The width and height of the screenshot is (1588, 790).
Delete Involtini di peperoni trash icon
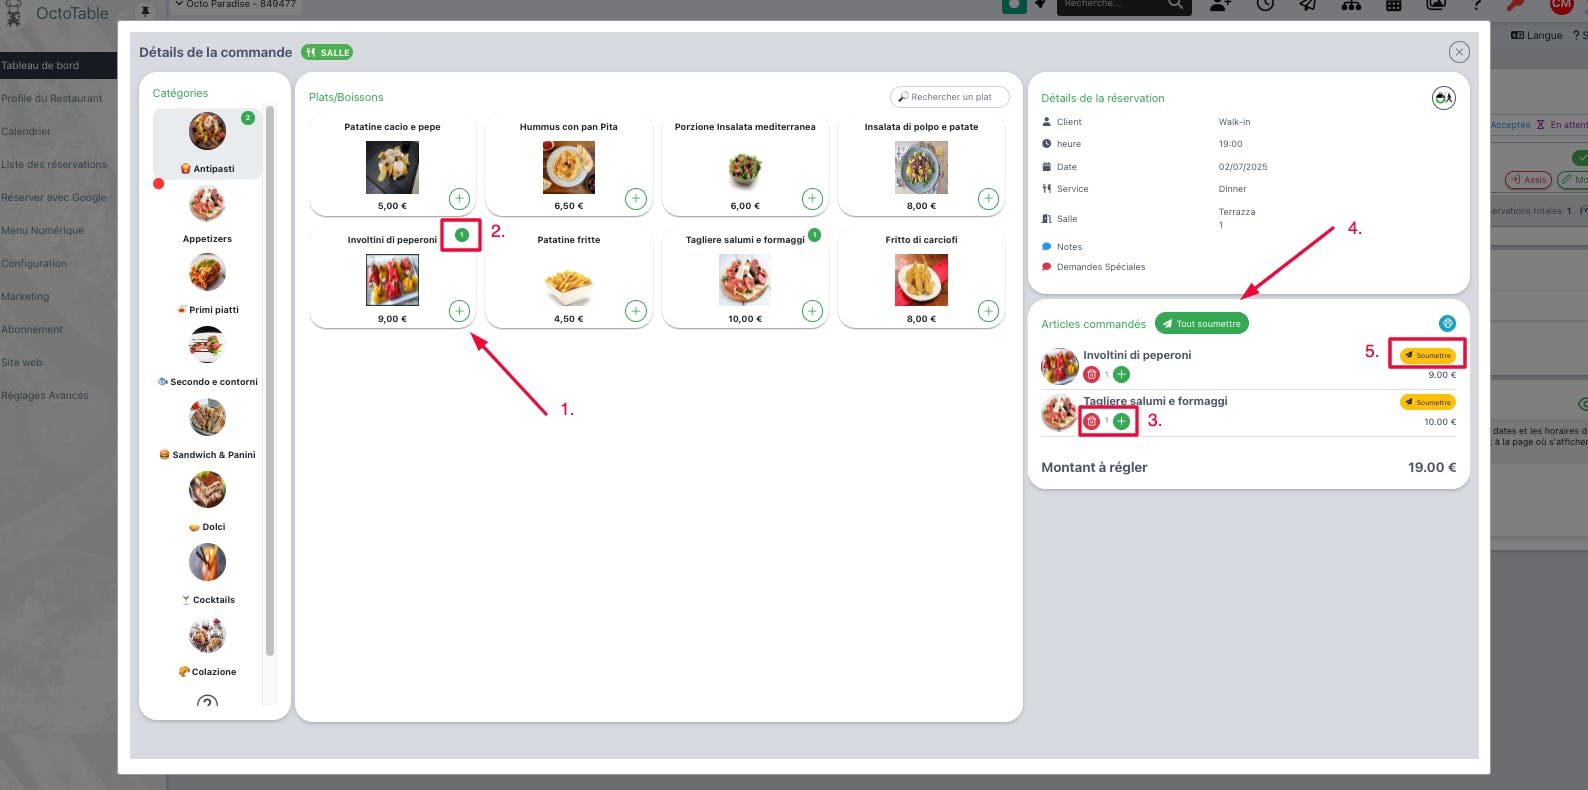click(x=1092, y=374)
